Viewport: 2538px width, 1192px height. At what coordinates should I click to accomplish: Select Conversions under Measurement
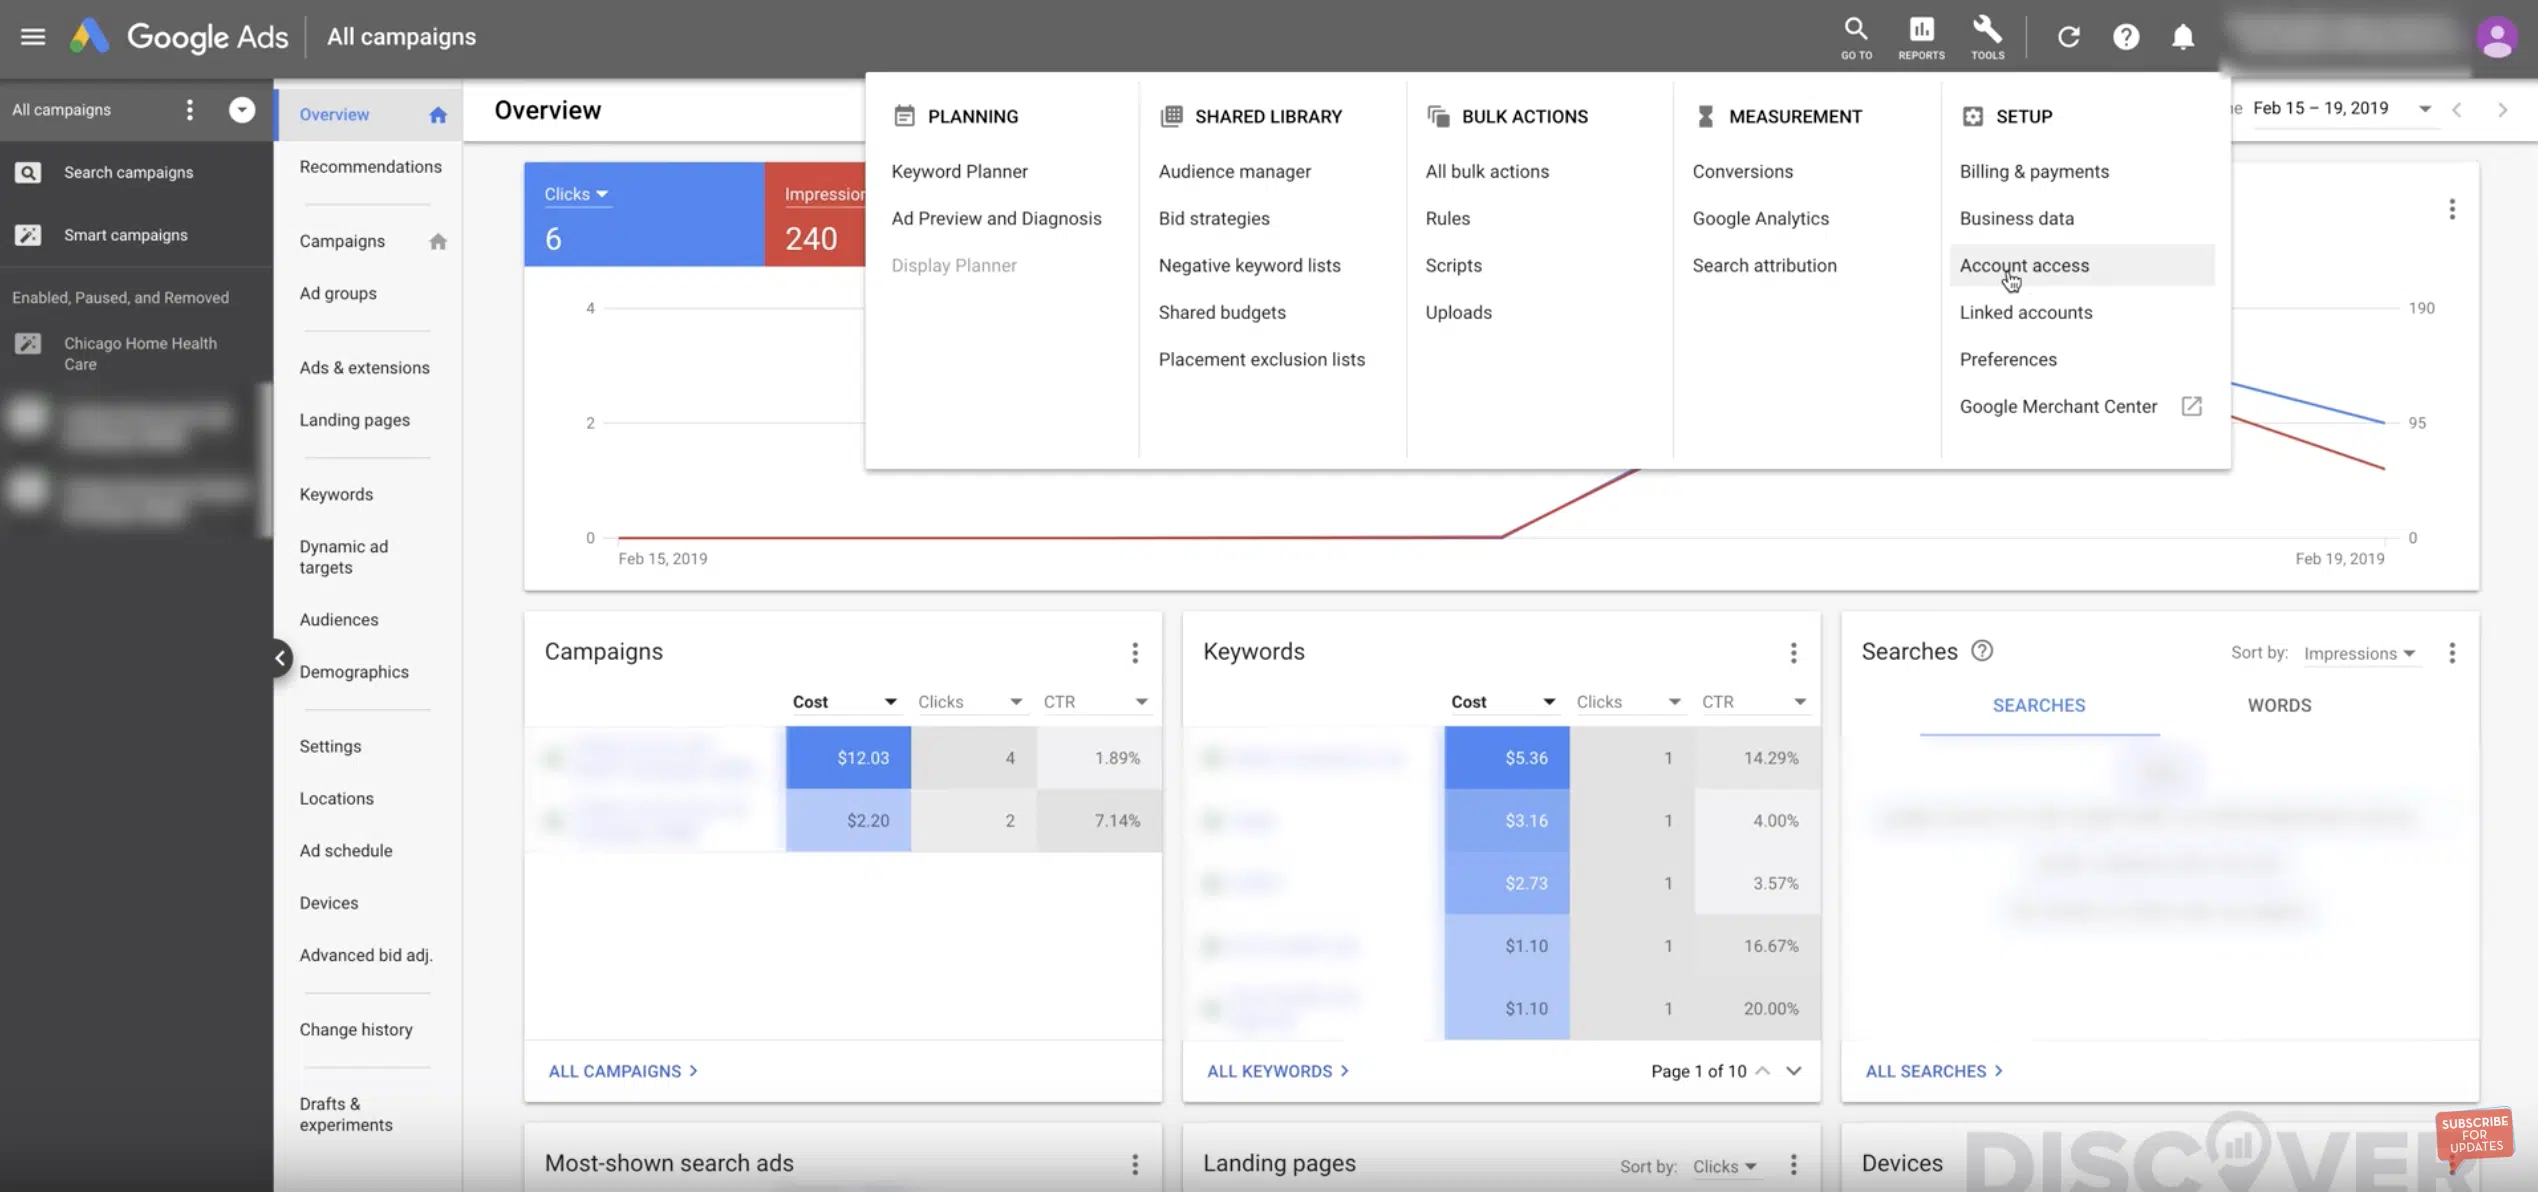click(x=1742, y=172)
